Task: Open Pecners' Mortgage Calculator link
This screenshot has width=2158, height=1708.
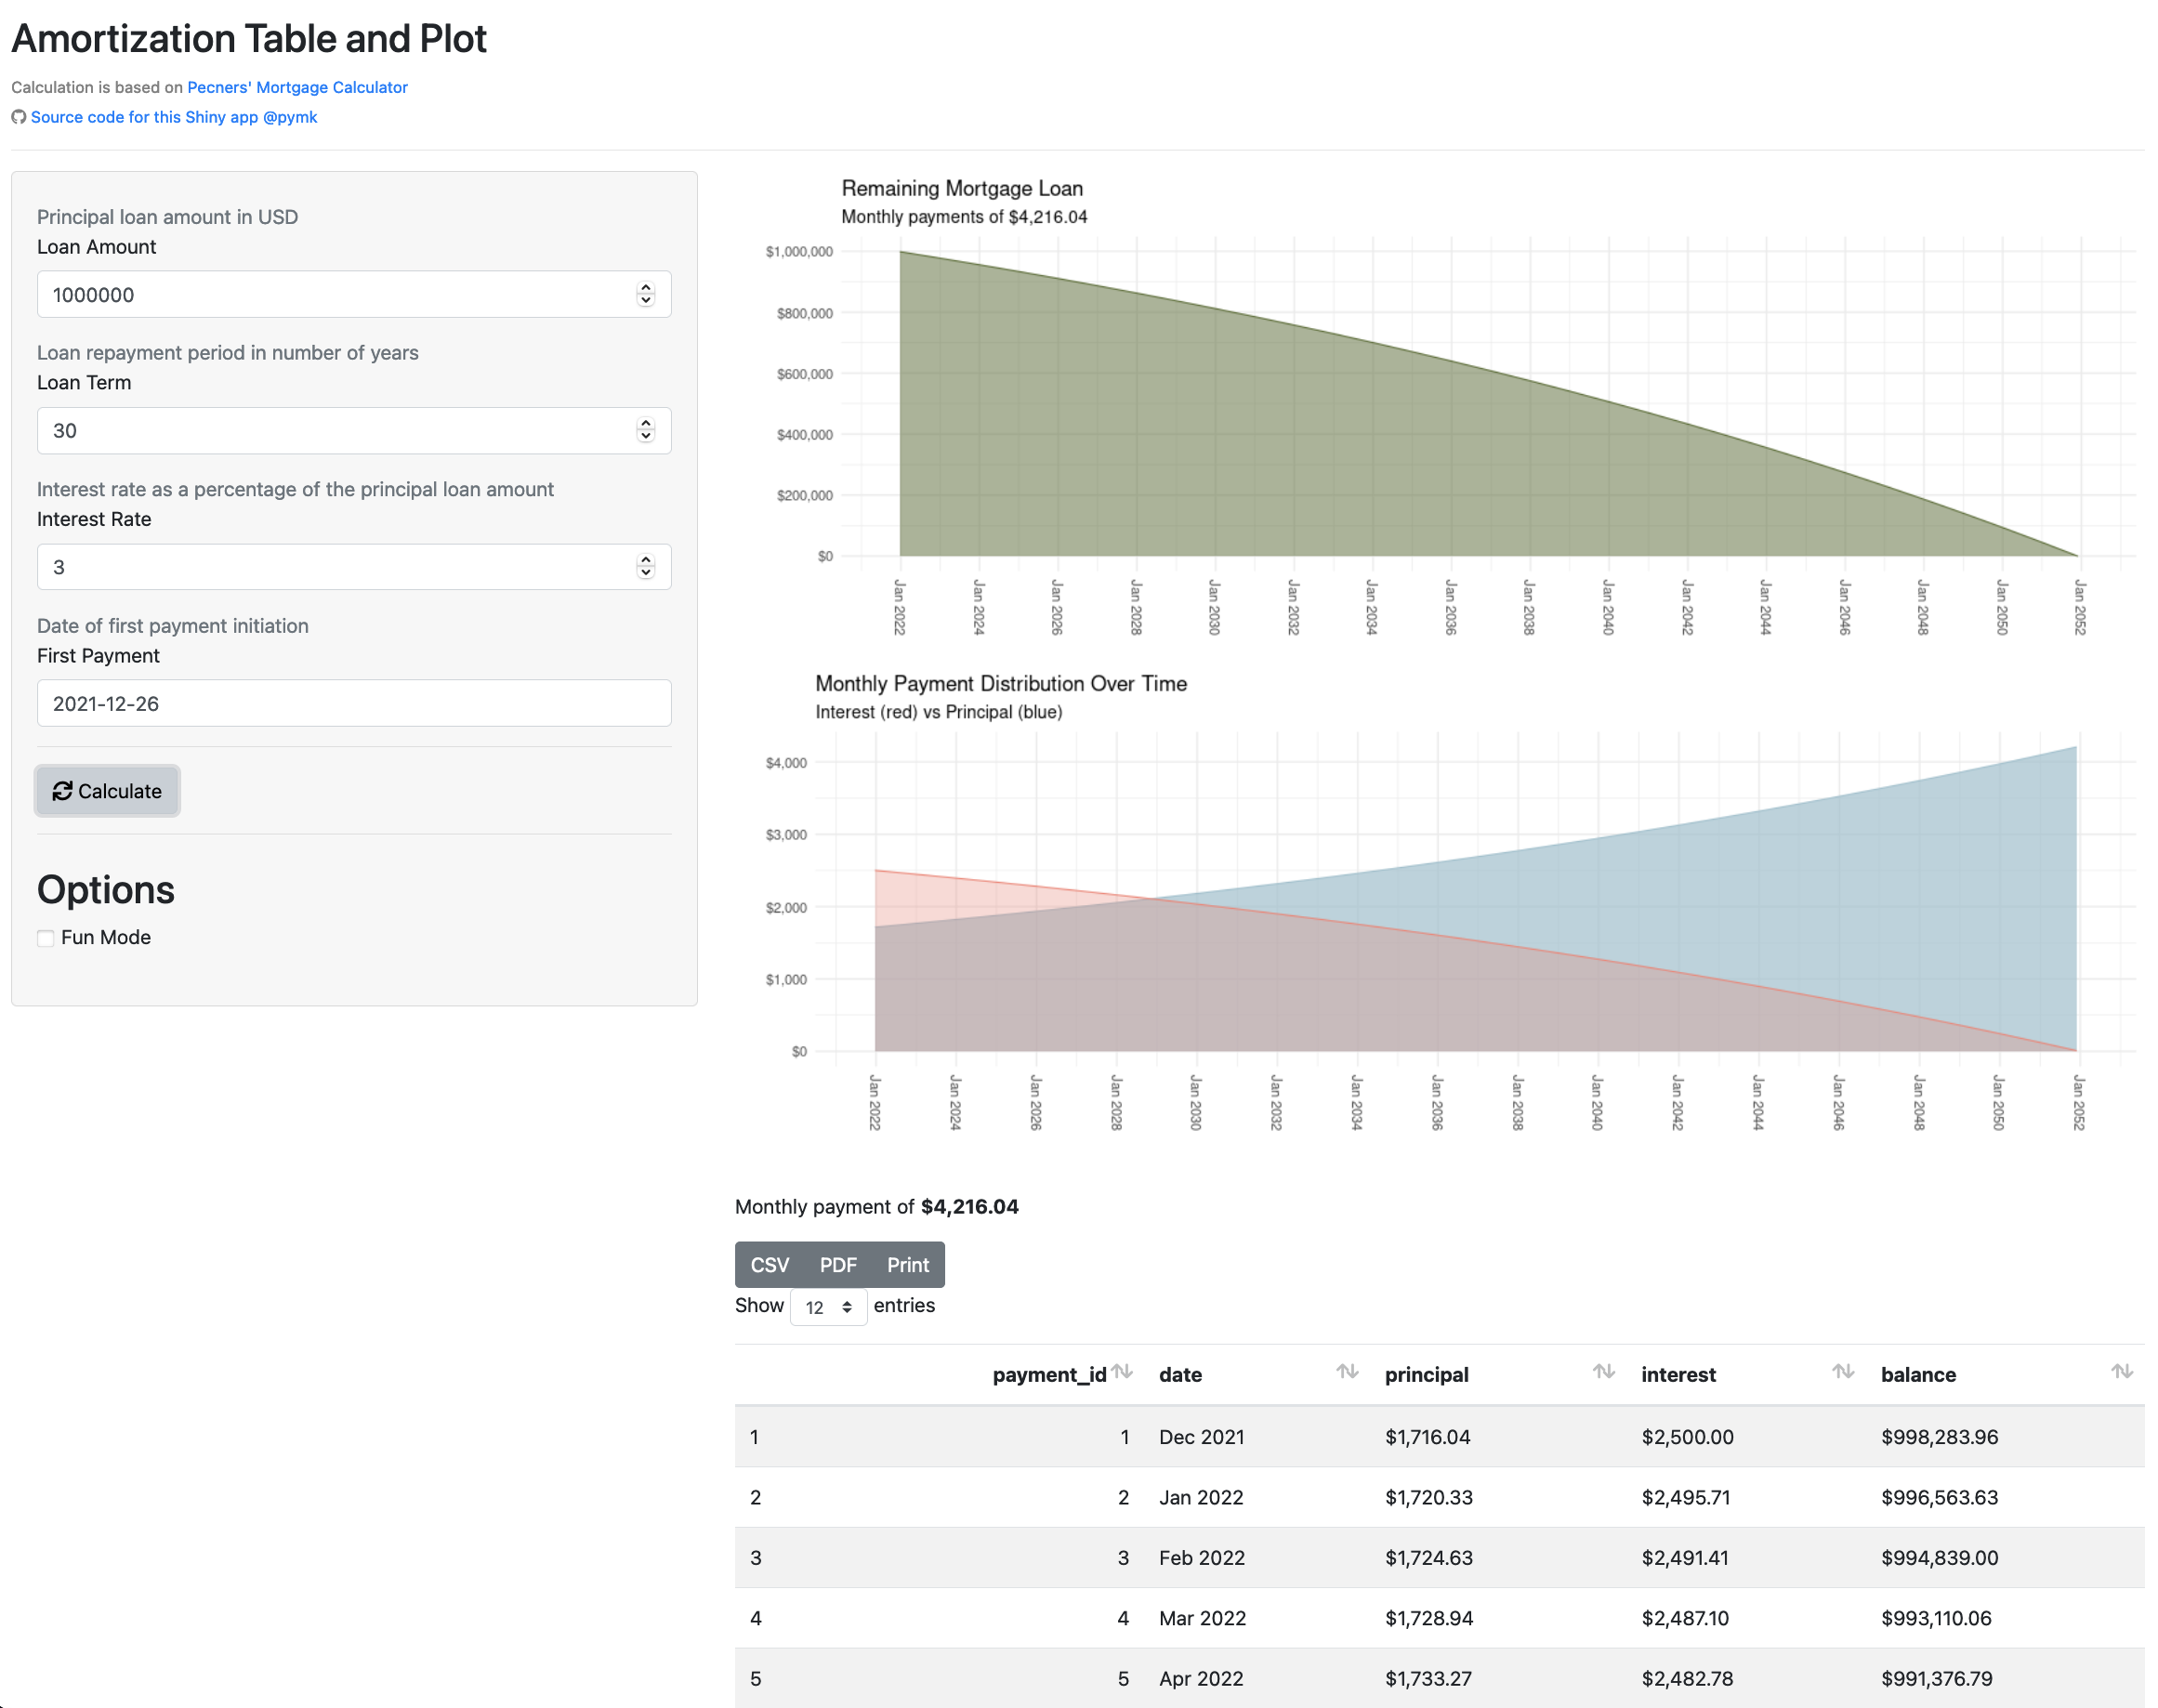Action: 297,87
